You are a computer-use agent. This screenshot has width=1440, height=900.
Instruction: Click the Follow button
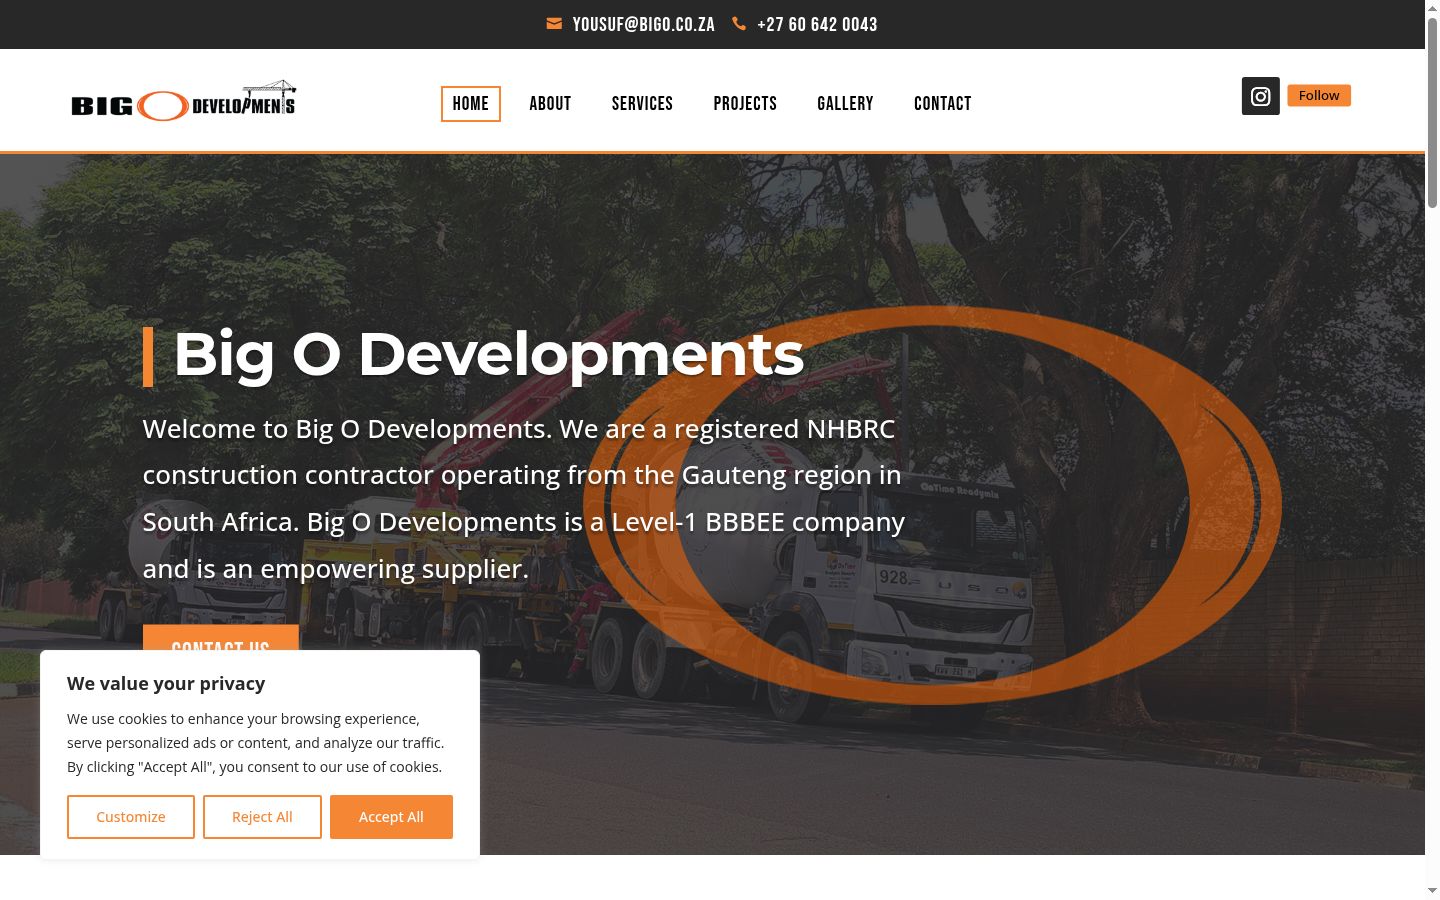[1319, 95]
